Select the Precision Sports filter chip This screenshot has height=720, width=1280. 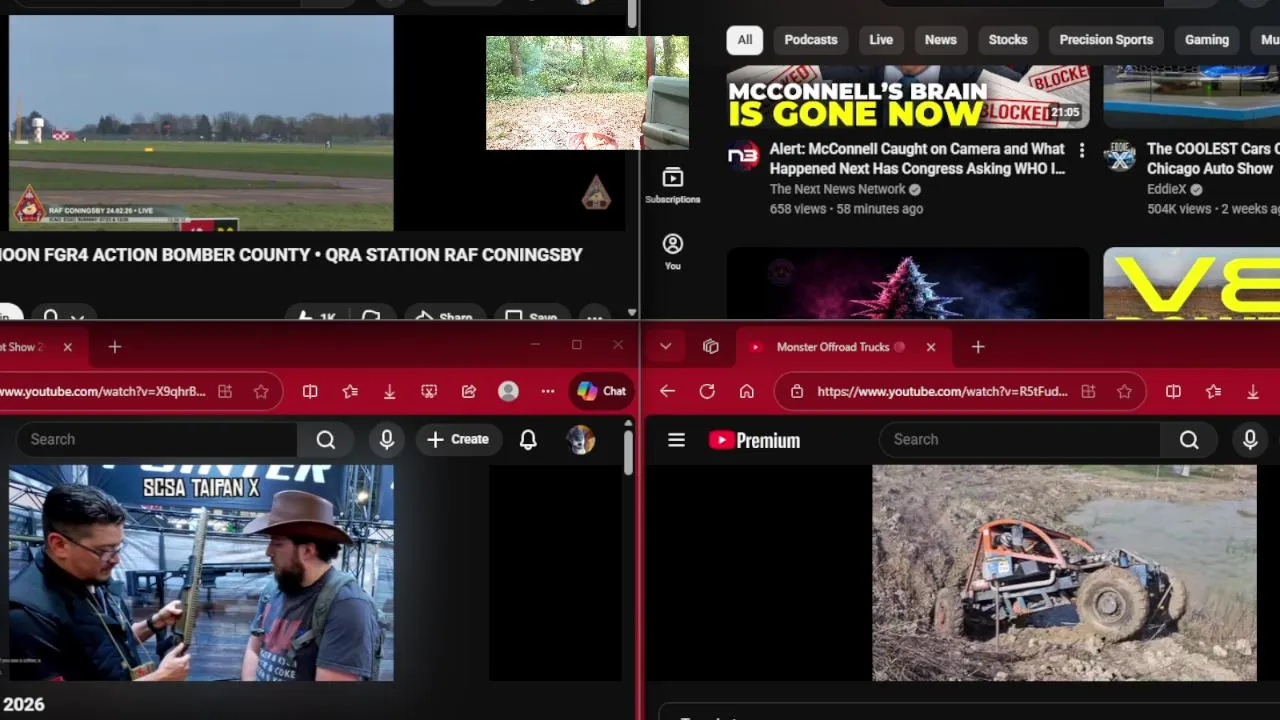(x=1106, y=40)
